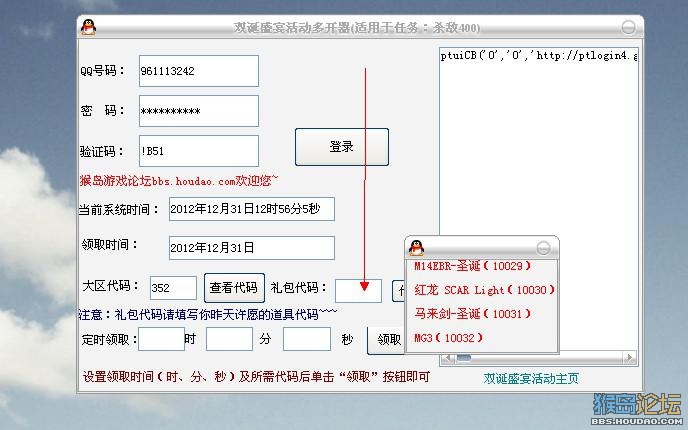Click the 领取 button
The image size is (688, 430).
click(x=386, y=340)
